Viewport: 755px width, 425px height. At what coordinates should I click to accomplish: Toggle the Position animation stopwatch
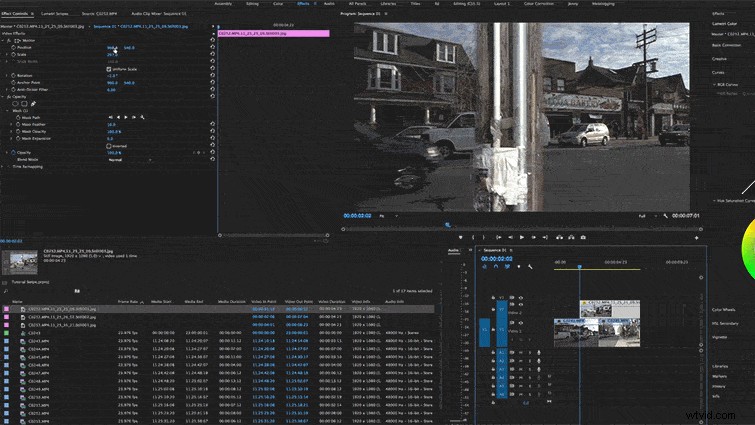(13, 48)
